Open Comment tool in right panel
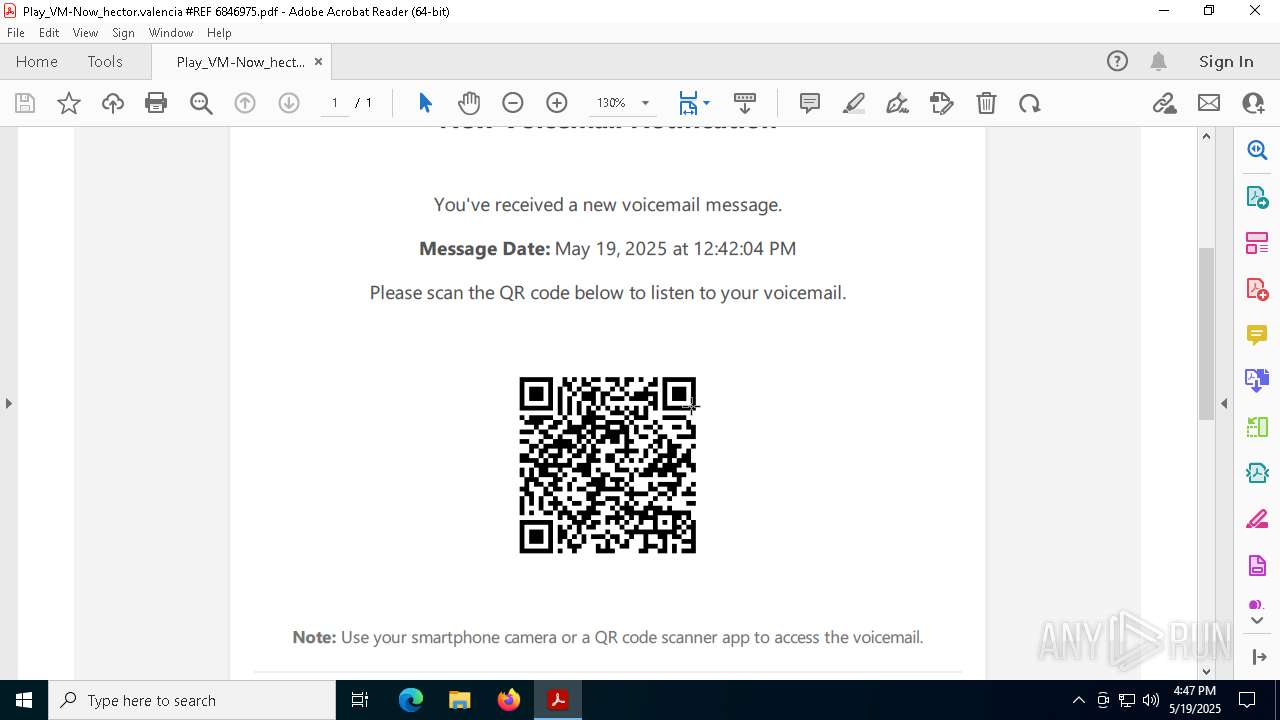The image size is (1280, 720). [1257, 335]
